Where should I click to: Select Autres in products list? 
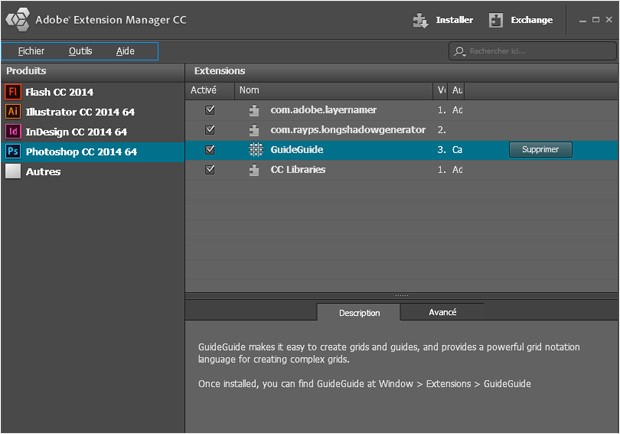click(x=93, y=172)
